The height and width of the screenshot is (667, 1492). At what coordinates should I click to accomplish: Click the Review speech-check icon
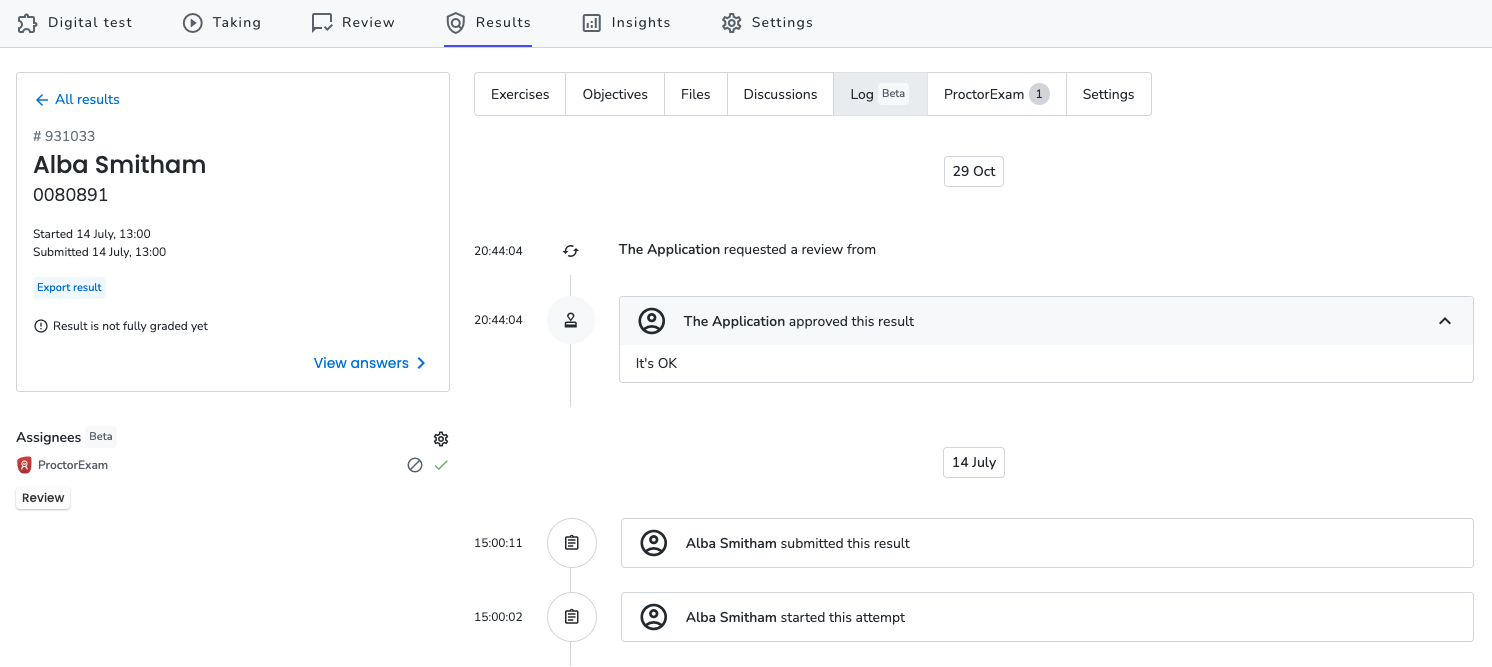click(x=322, y=22)
